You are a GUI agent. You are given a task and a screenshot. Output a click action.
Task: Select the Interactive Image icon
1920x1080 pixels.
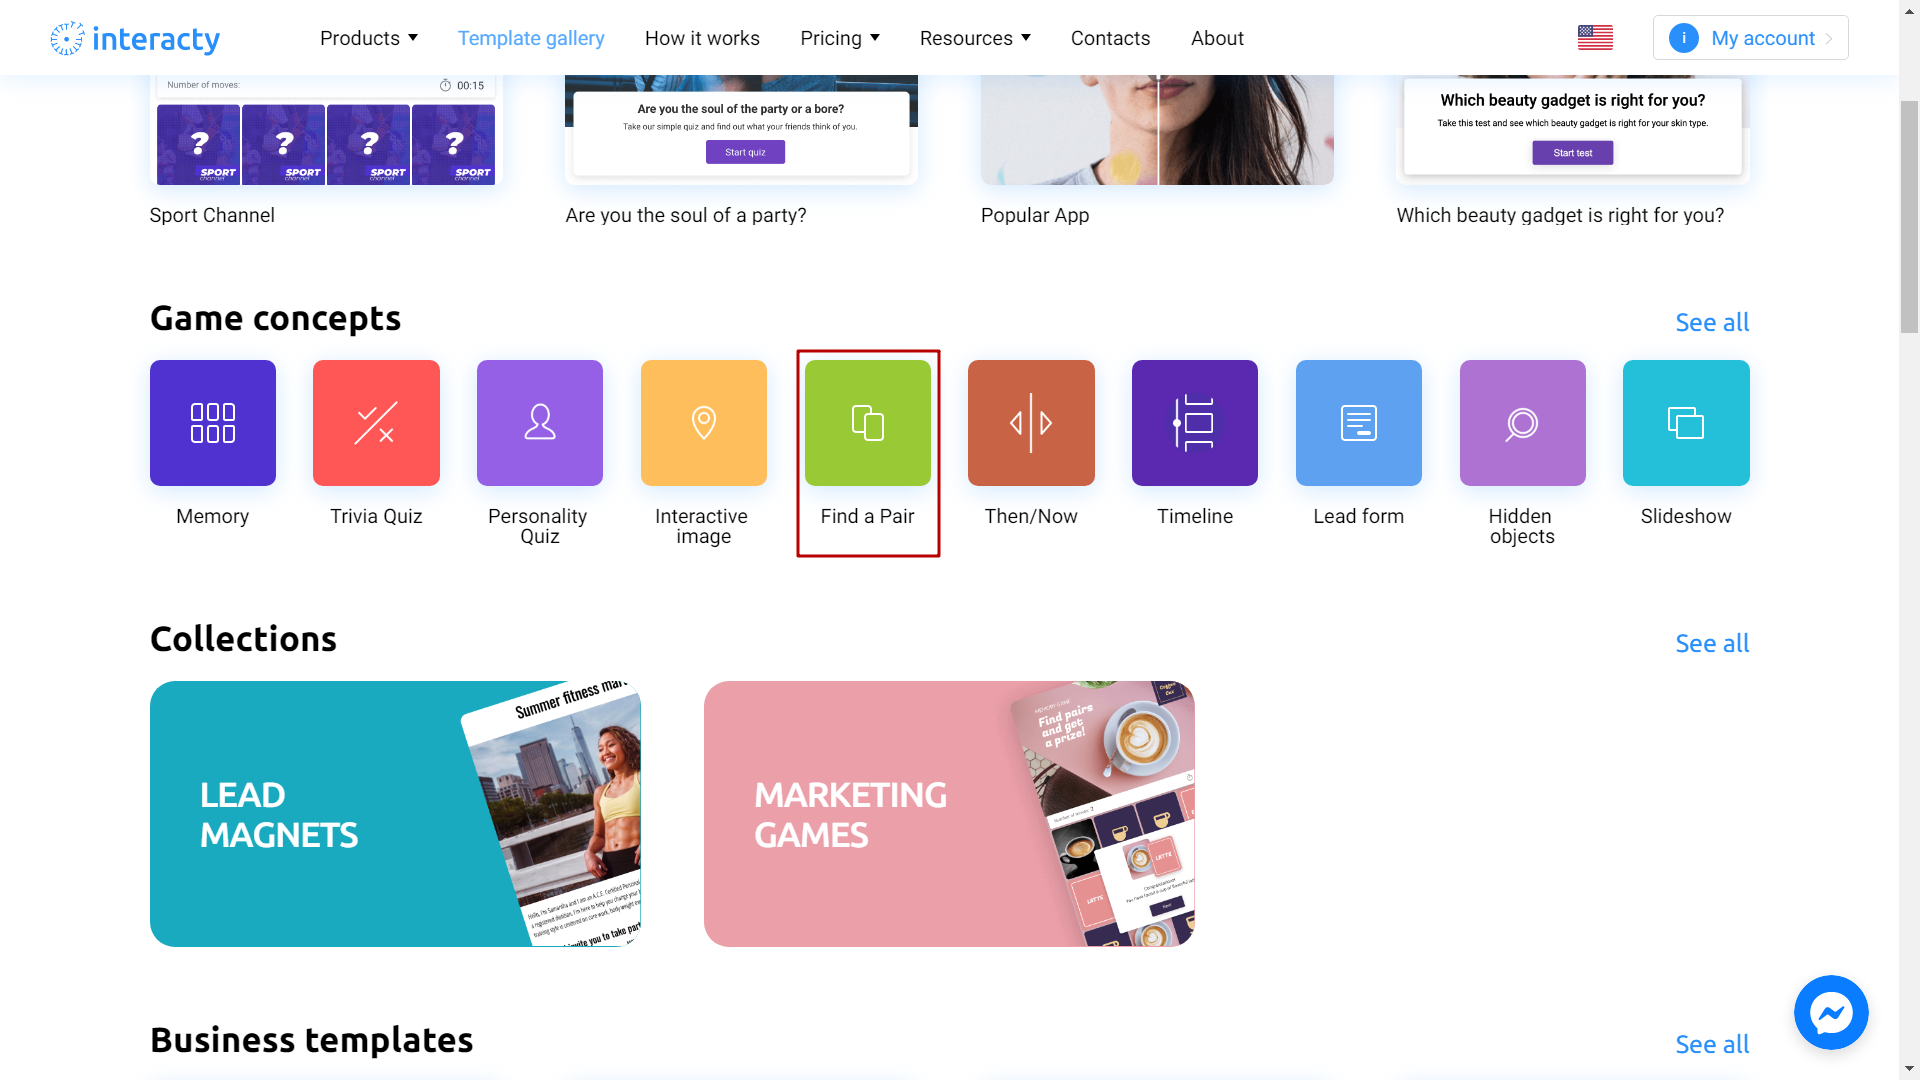click(x=703, y=422)
